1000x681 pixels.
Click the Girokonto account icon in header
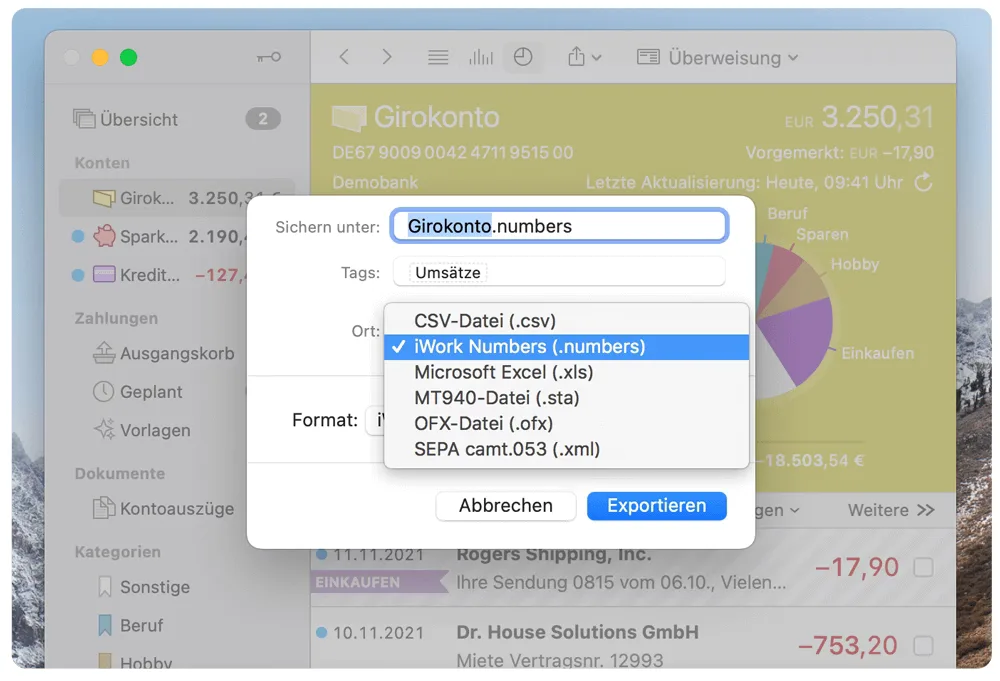pos(349,118)
